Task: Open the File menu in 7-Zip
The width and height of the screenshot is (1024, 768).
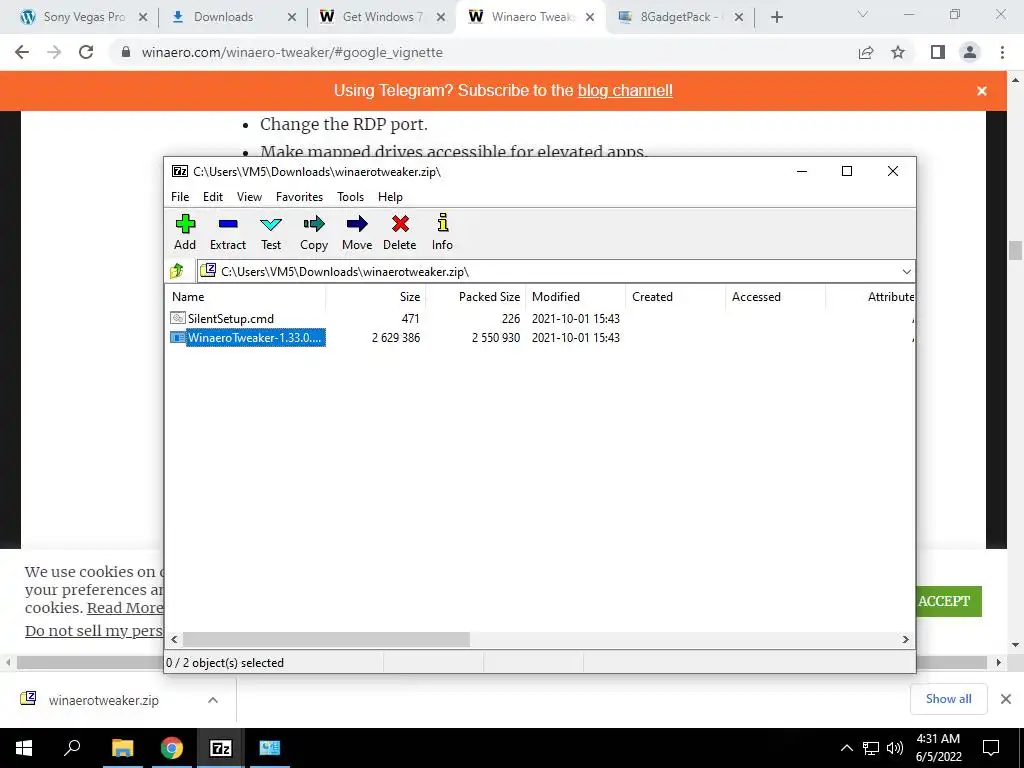Action: pos(180,197)
